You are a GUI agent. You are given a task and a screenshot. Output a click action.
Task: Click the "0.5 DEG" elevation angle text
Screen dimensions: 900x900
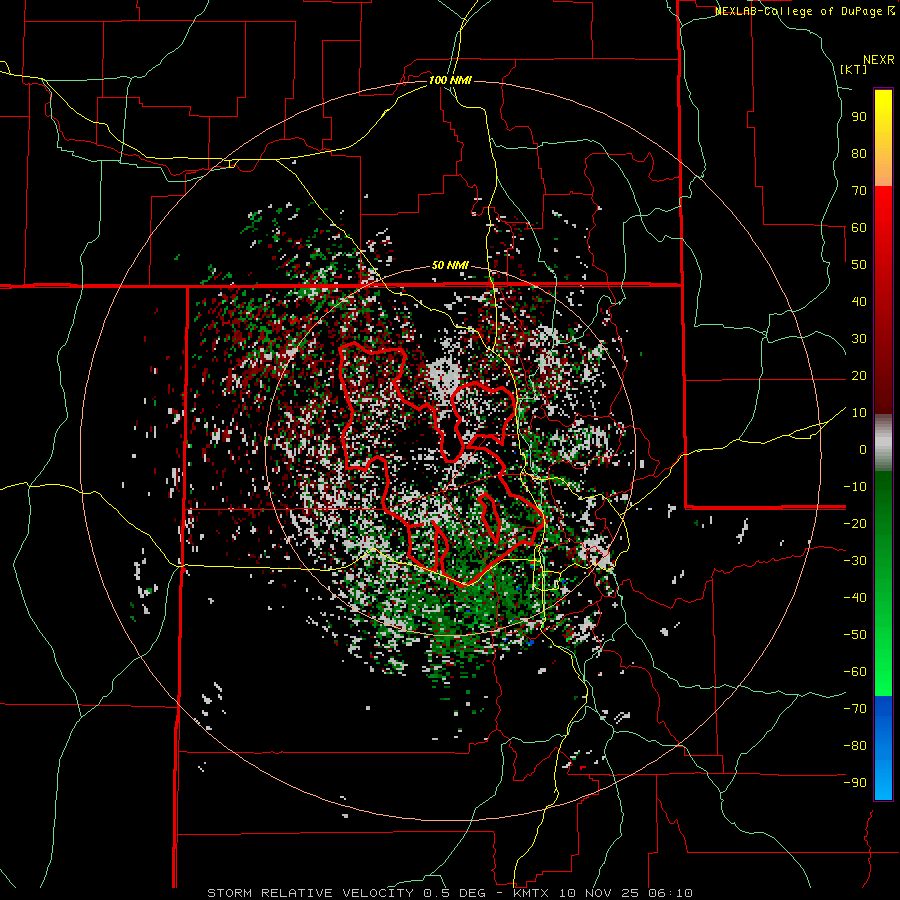[453, 893]
